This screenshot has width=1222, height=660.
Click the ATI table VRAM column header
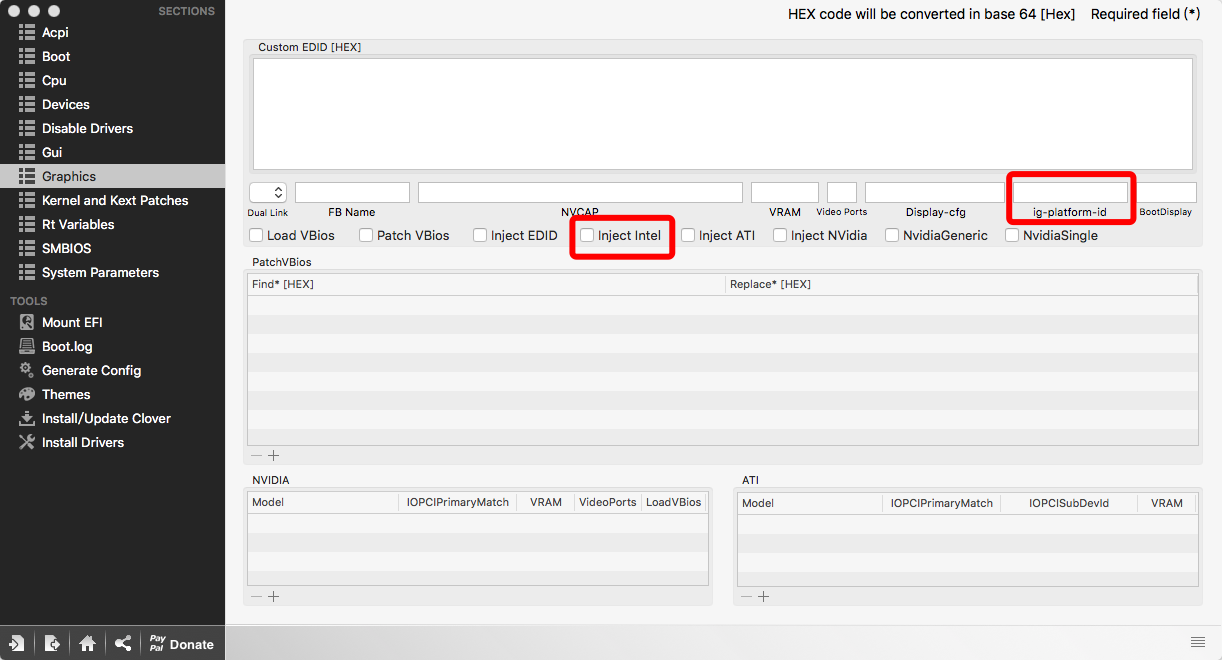tap(1167, 502)
